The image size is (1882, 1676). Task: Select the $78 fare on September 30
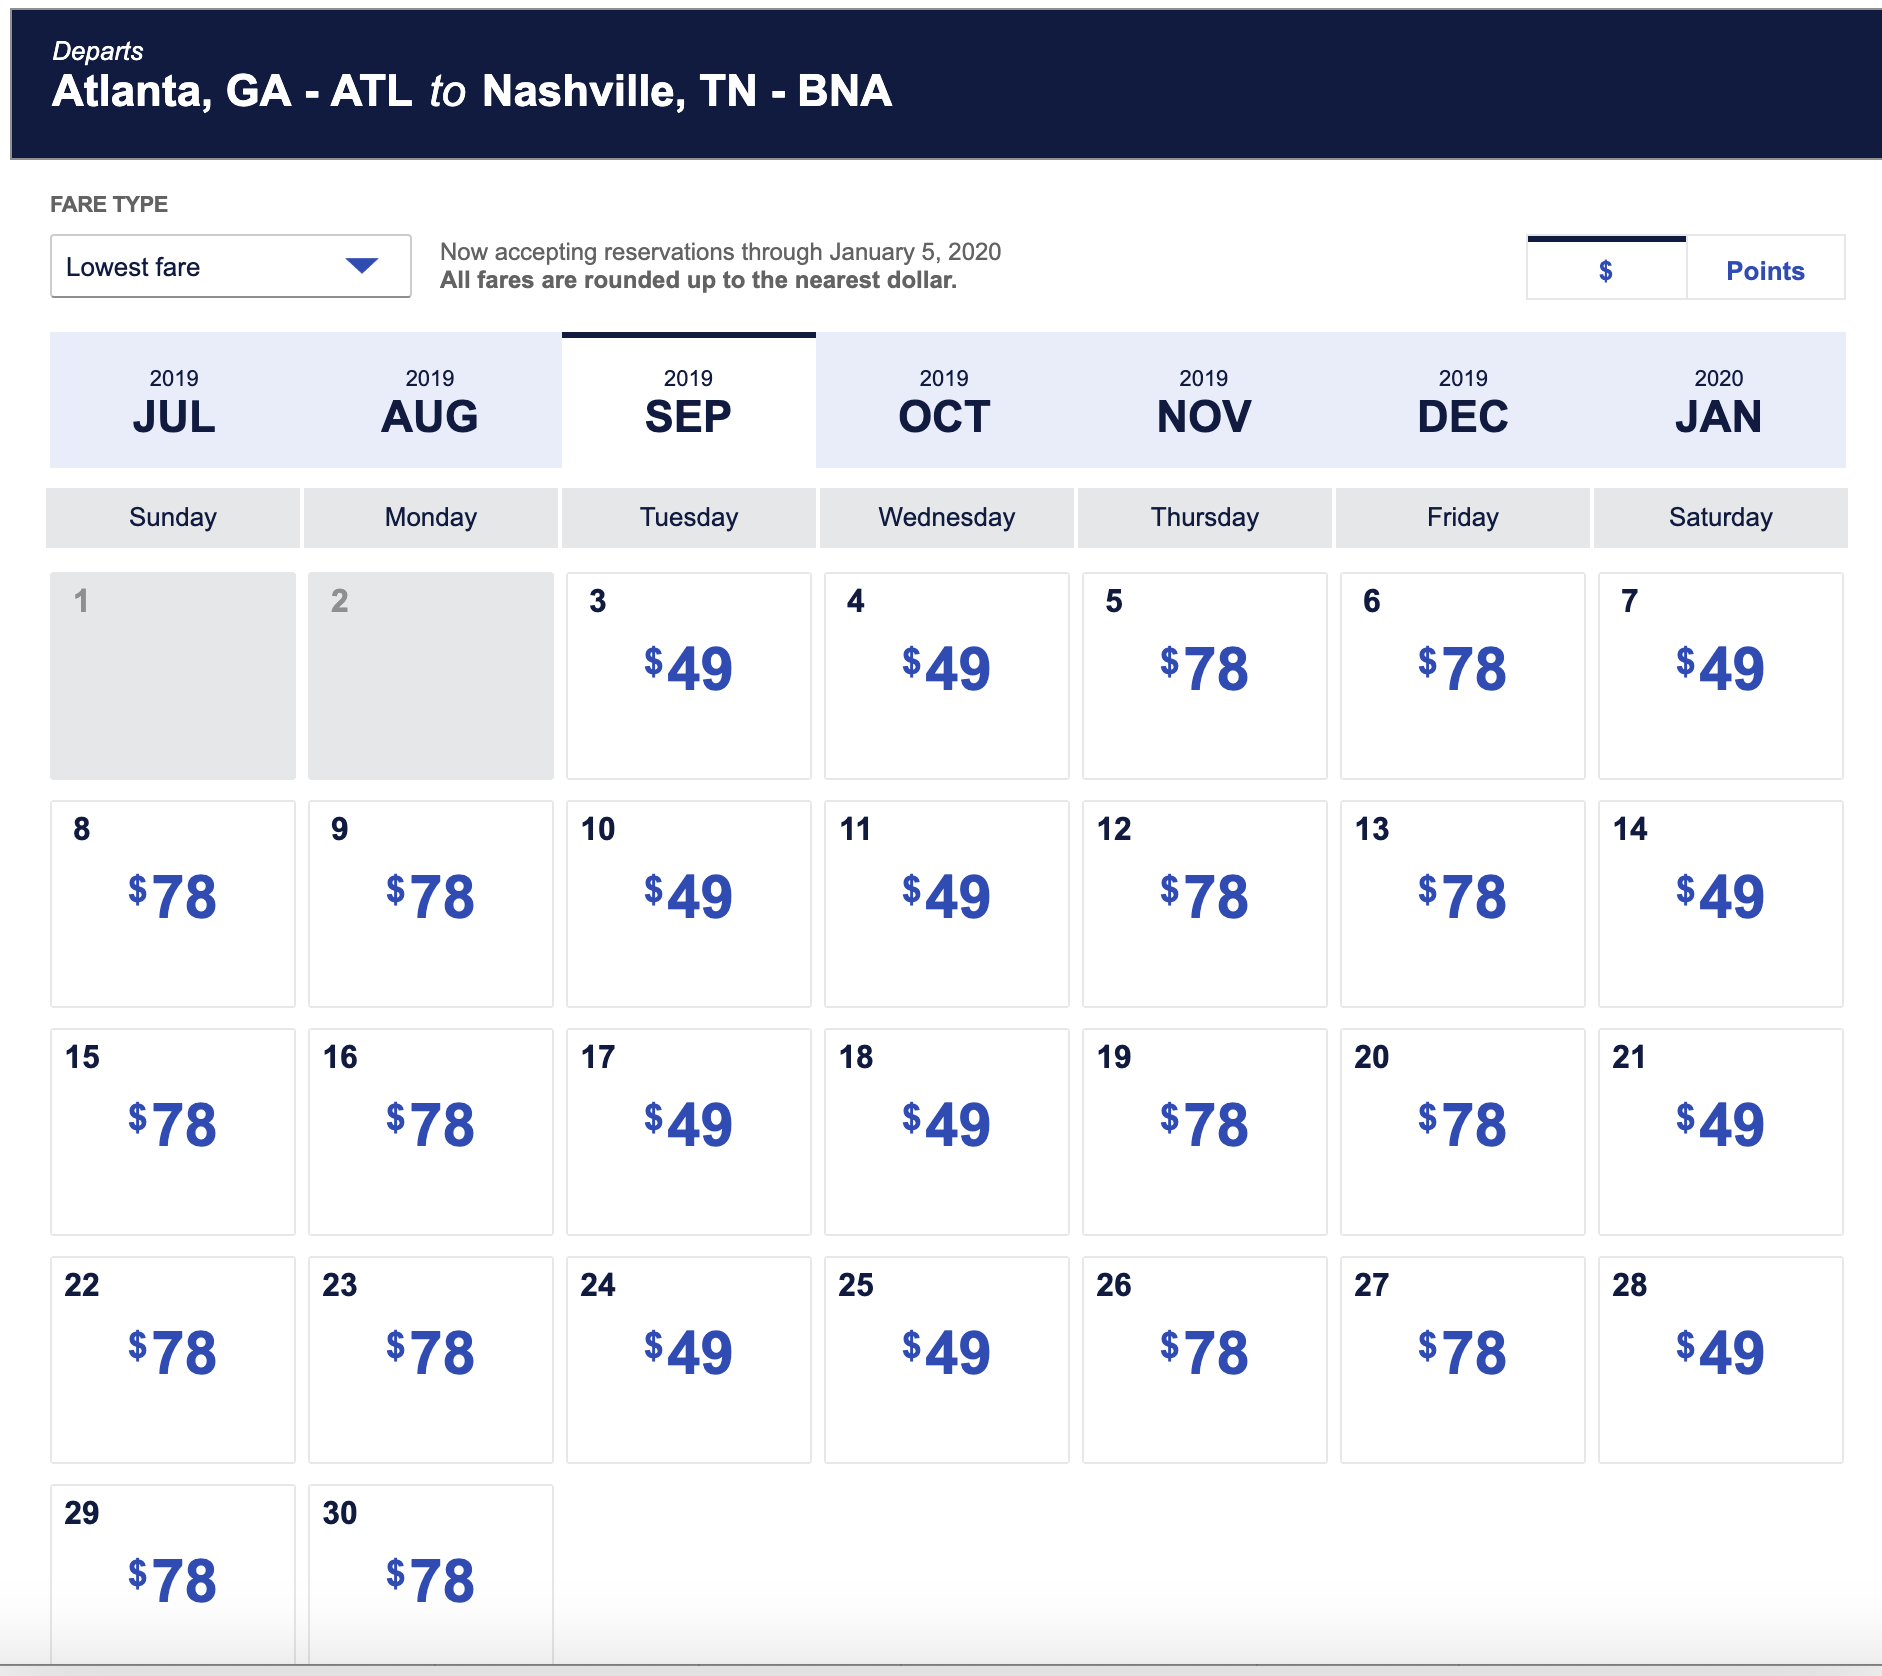click(431, 1580)
